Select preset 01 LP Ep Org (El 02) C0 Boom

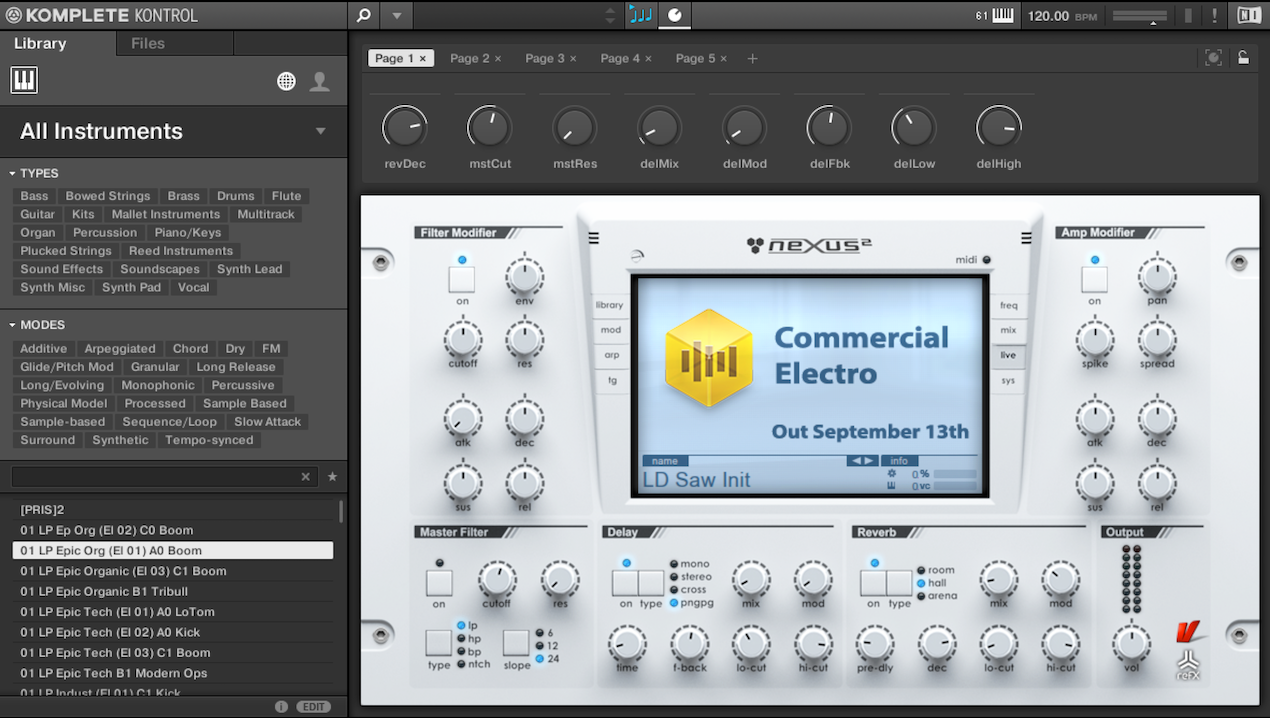click(172, 530)
